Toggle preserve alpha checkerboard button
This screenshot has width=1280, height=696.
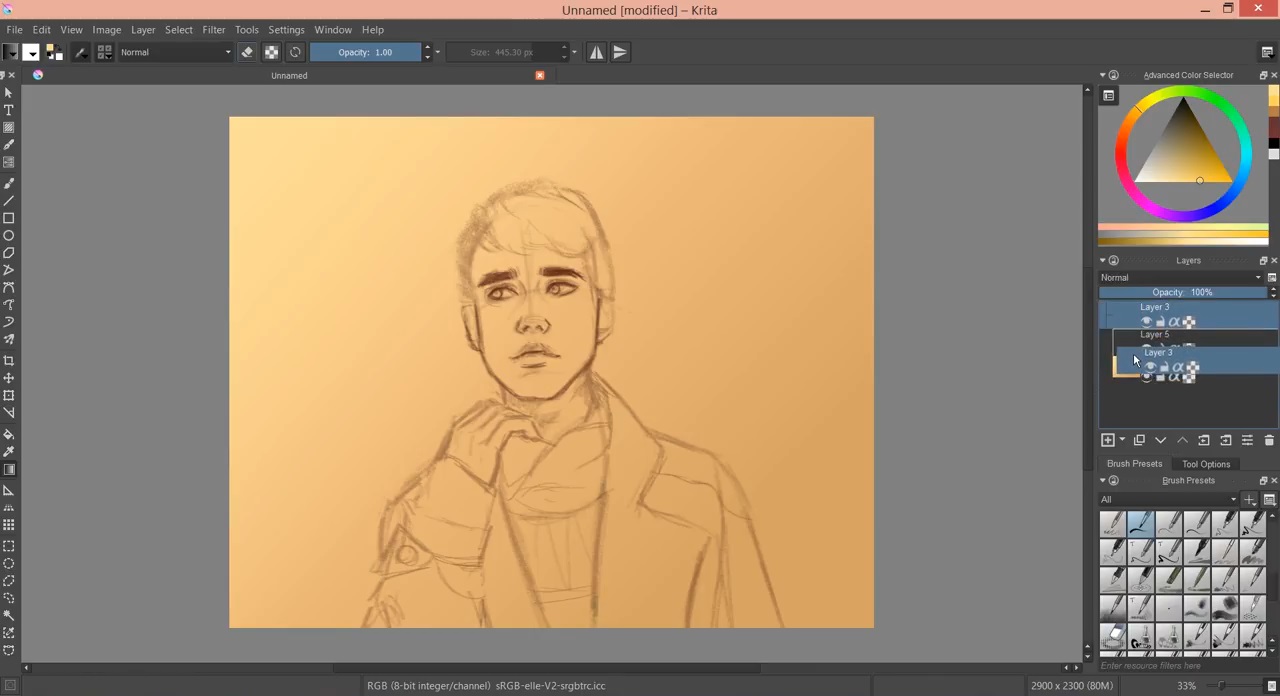coord(271,52)
